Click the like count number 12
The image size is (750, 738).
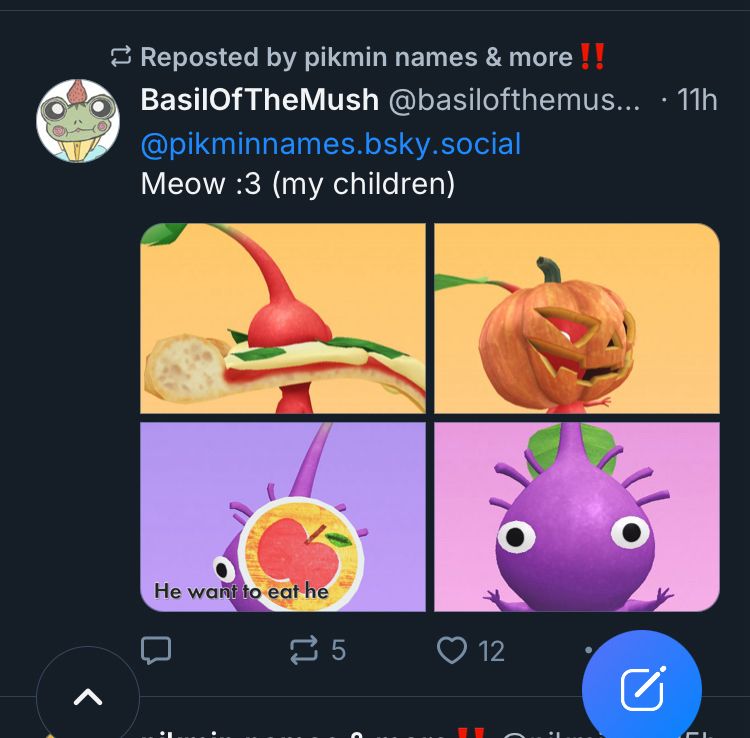tap(491, 652)
